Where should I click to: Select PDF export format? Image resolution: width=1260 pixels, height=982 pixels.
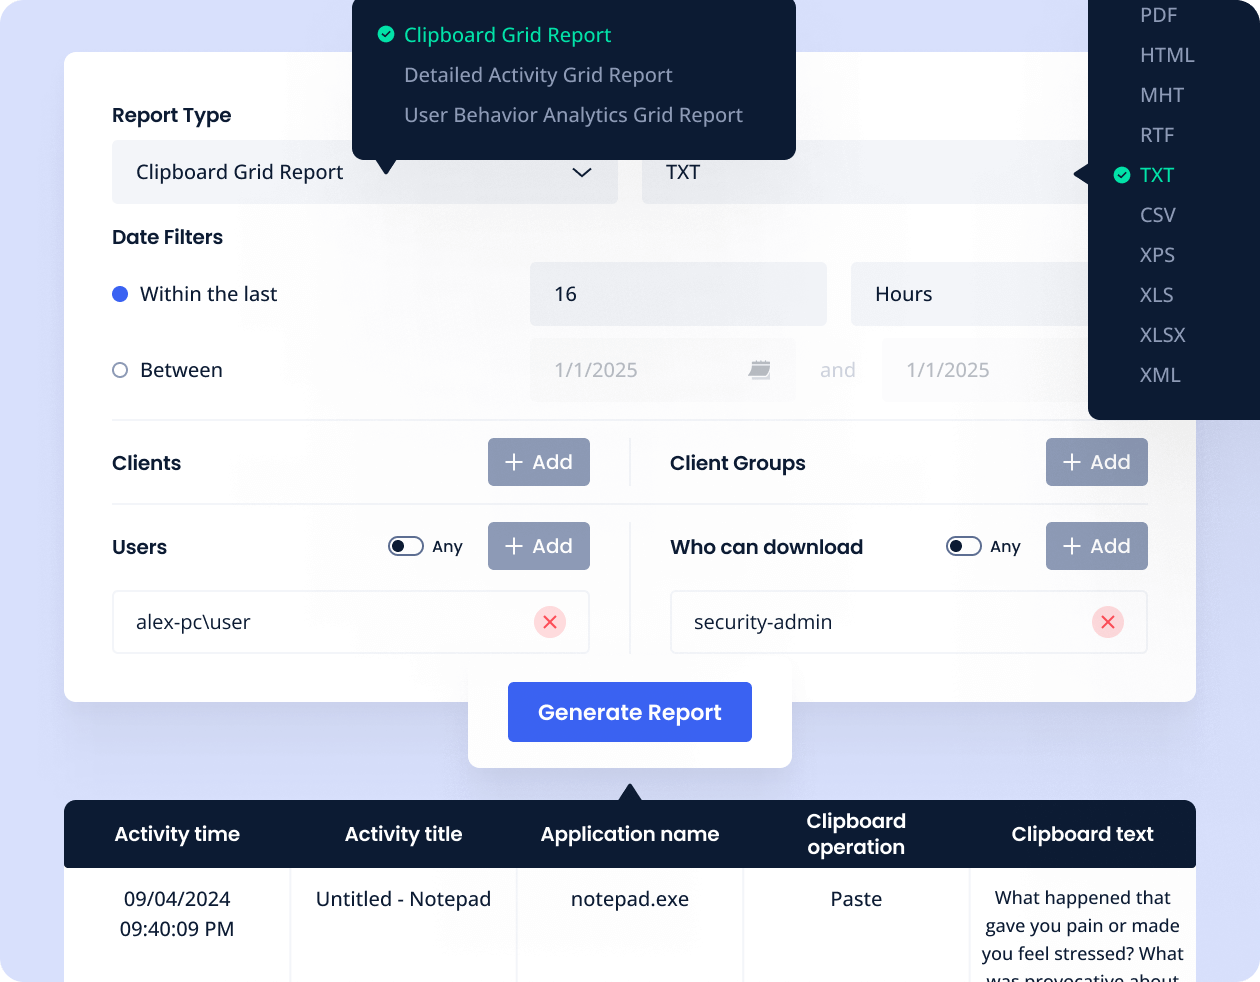pyautogui.click(x=1158, y=15)
